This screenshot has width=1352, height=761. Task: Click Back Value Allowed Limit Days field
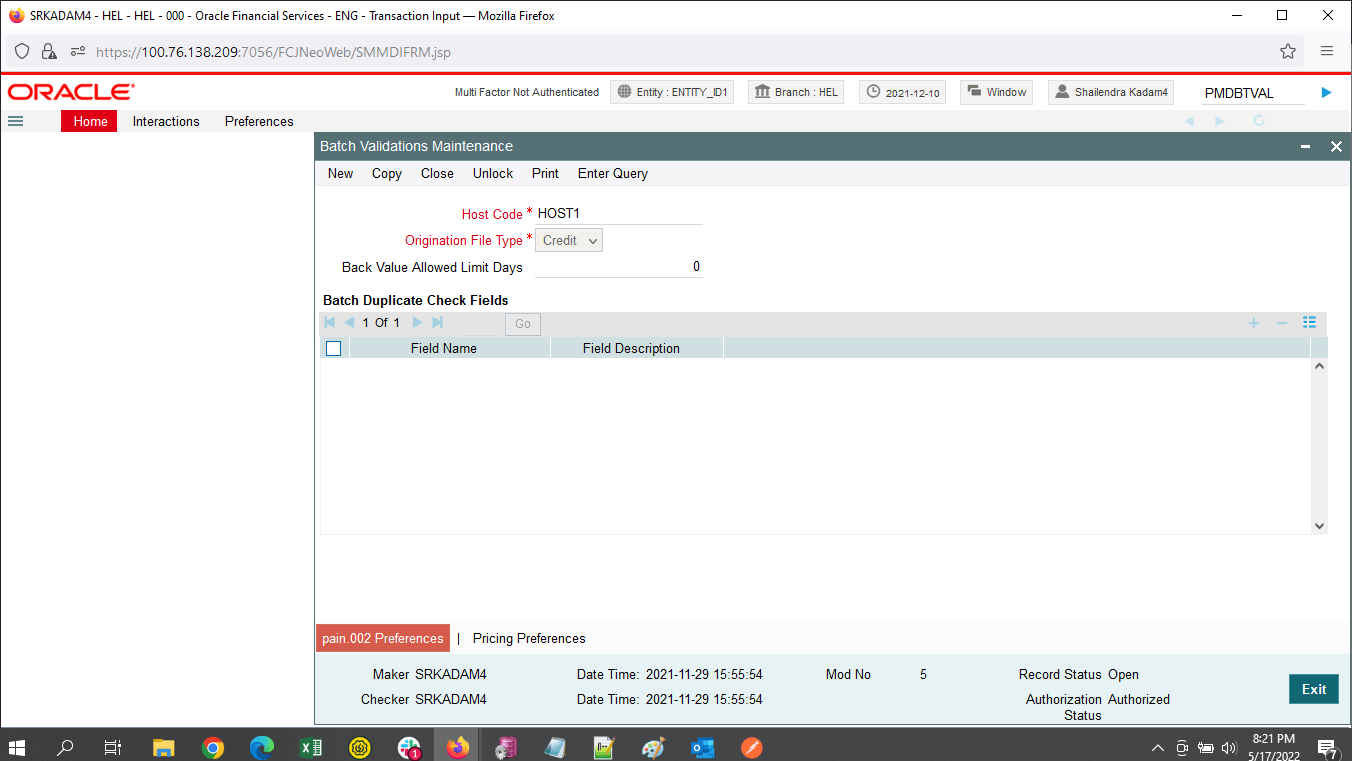point(619,267)
